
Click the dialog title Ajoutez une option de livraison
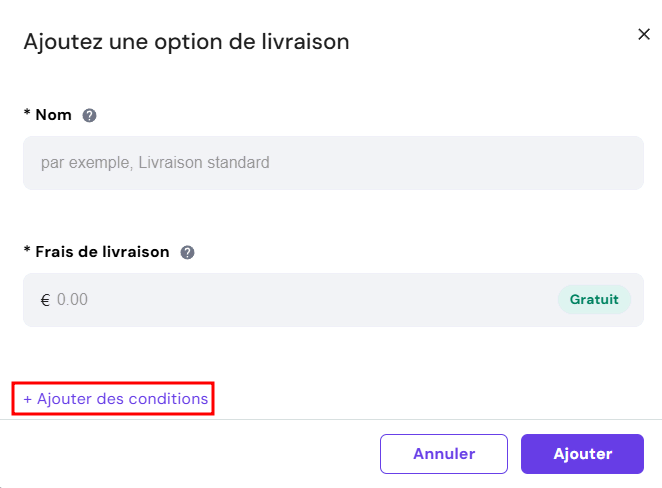(186, 42)
